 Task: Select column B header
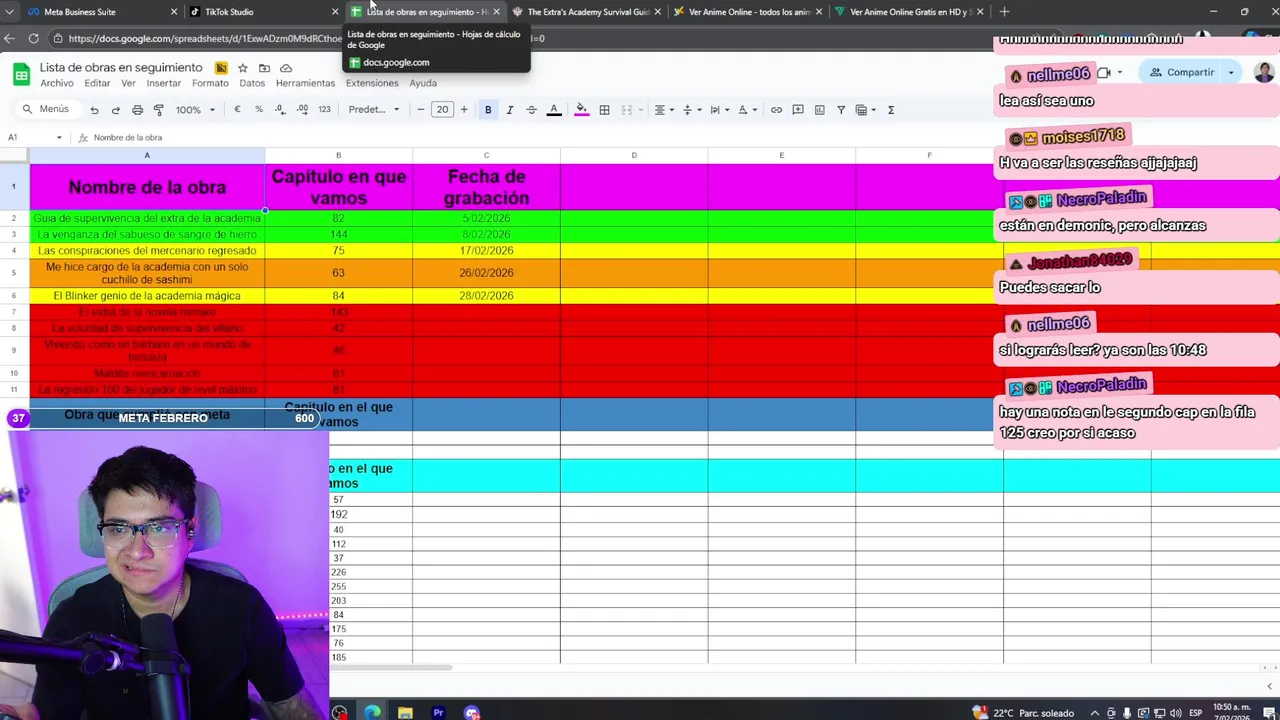[338, 155]
